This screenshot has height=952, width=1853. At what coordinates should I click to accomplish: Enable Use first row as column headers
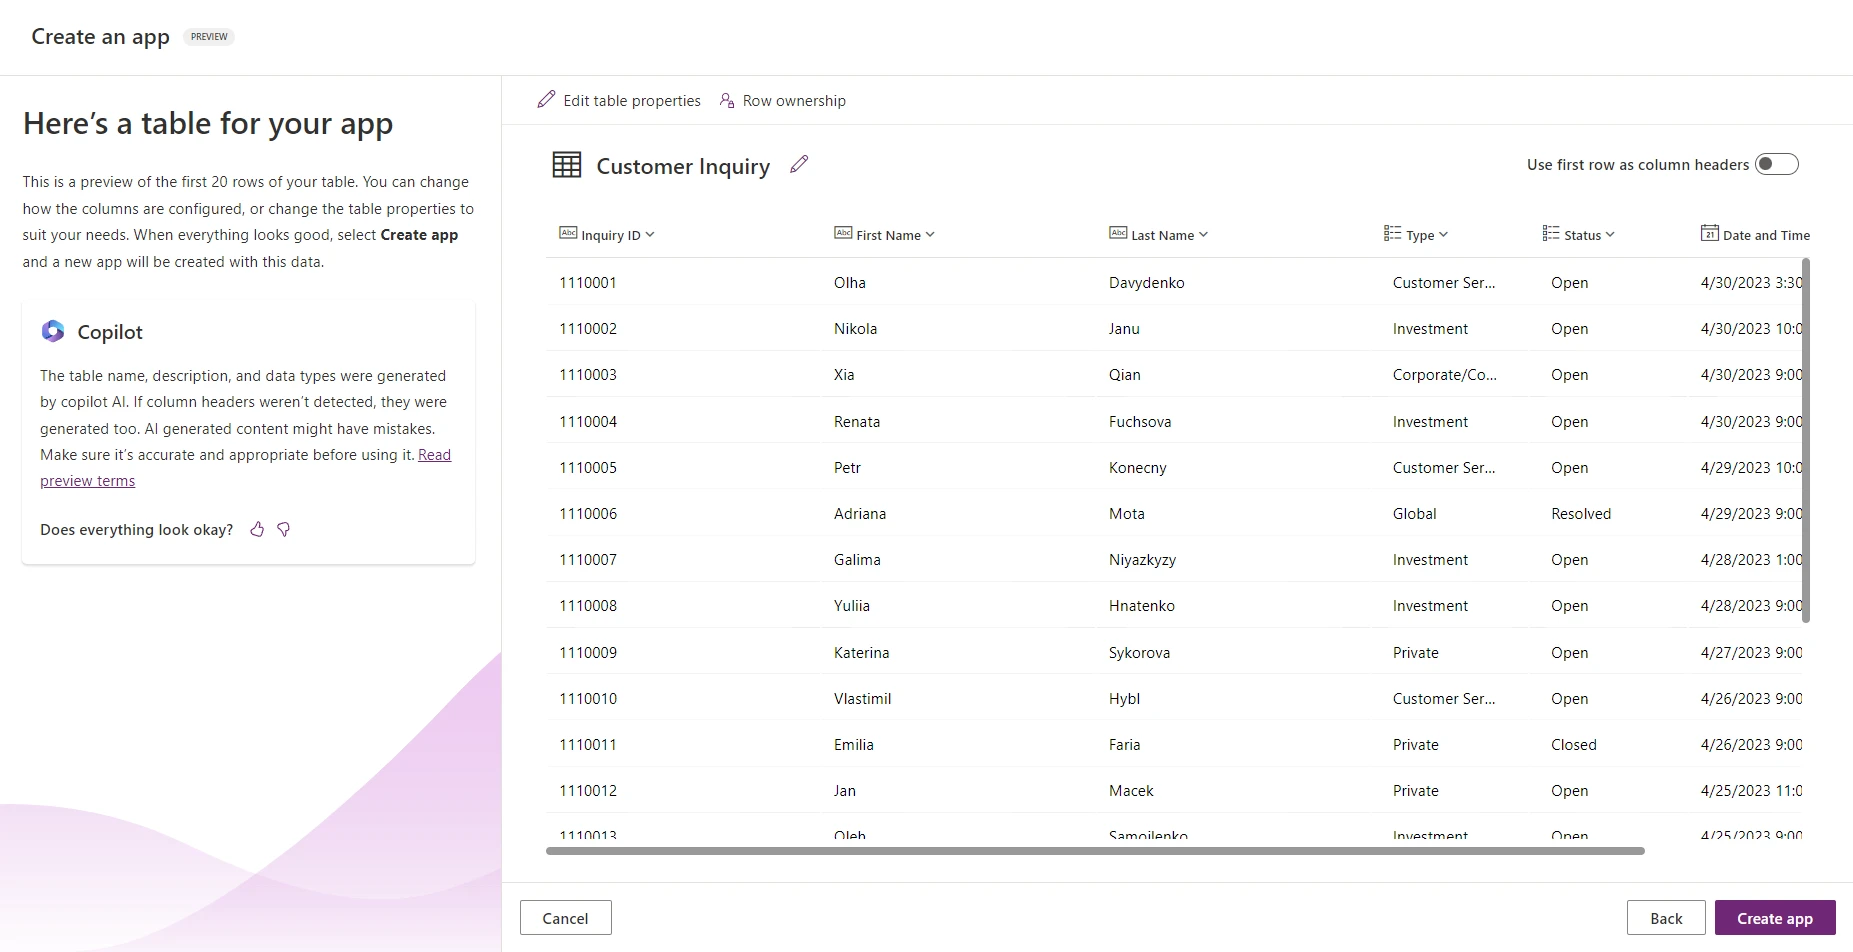1777,164
